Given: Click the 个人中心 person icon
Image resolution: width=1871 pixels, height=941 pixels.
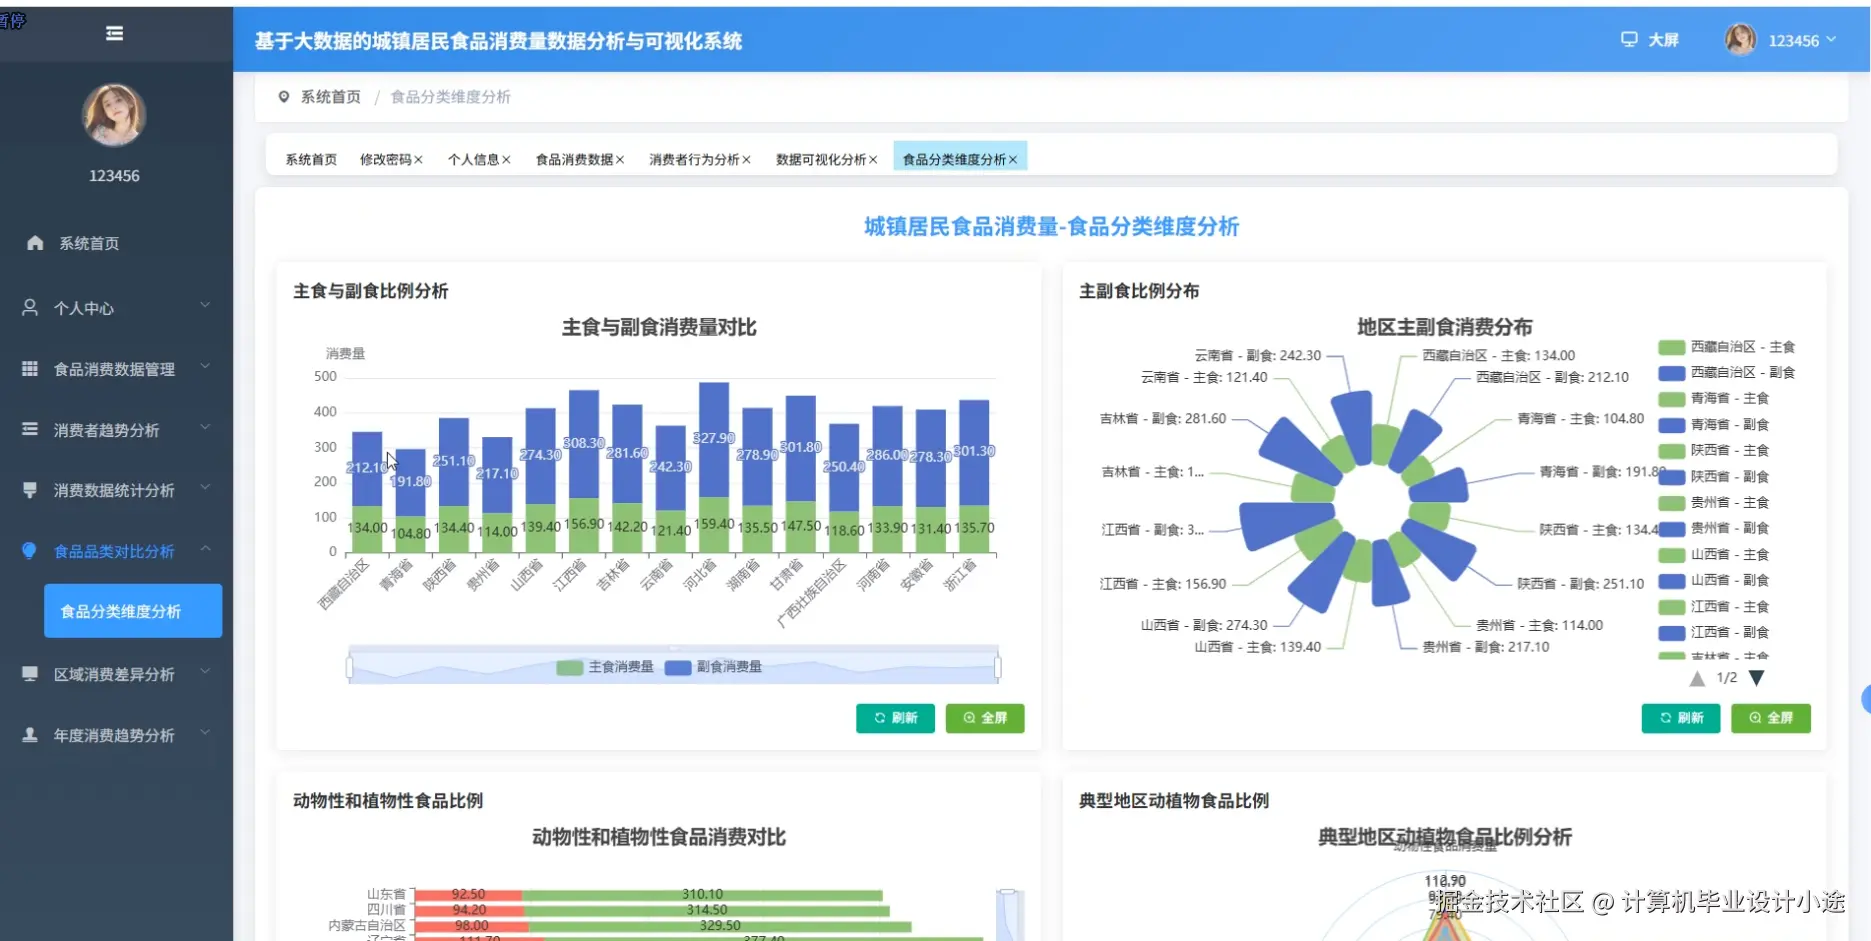Looking at the screenshot, I should click(x=30, y=308).
